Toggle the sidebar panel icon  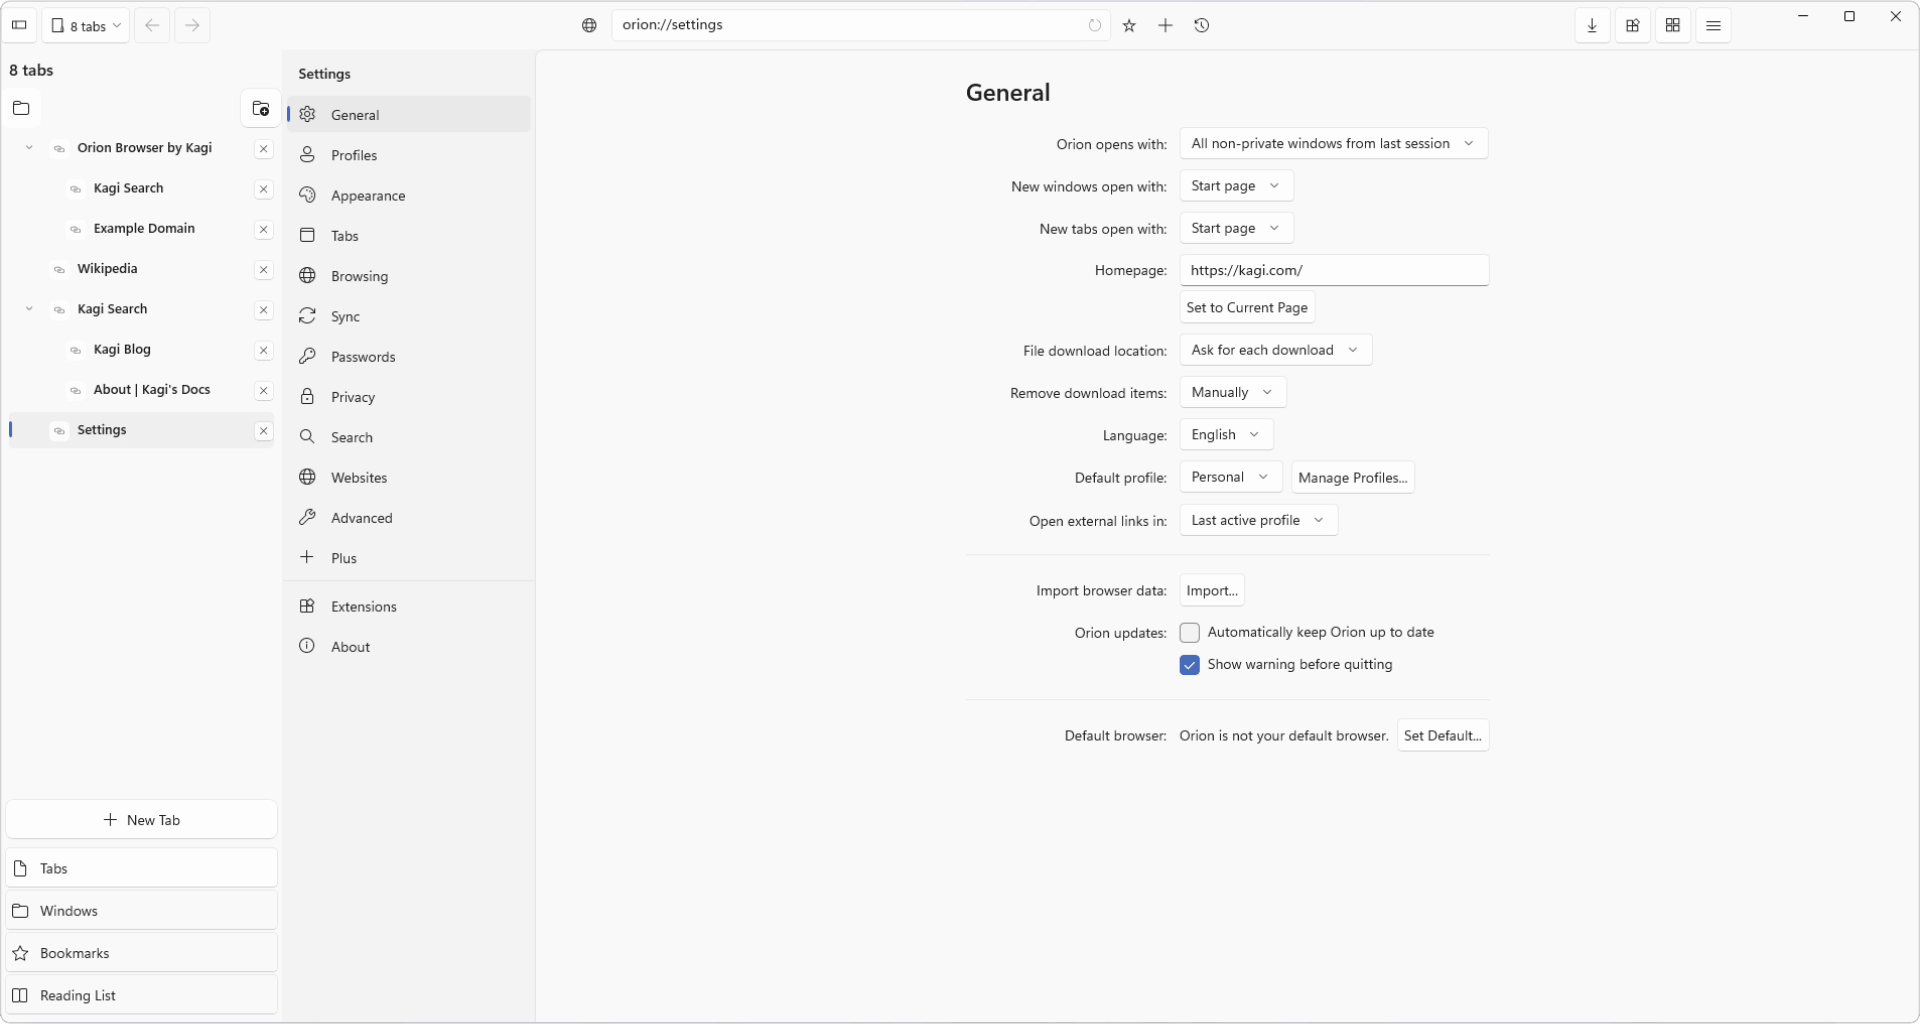pyautogui.click(x=19, y=26)
